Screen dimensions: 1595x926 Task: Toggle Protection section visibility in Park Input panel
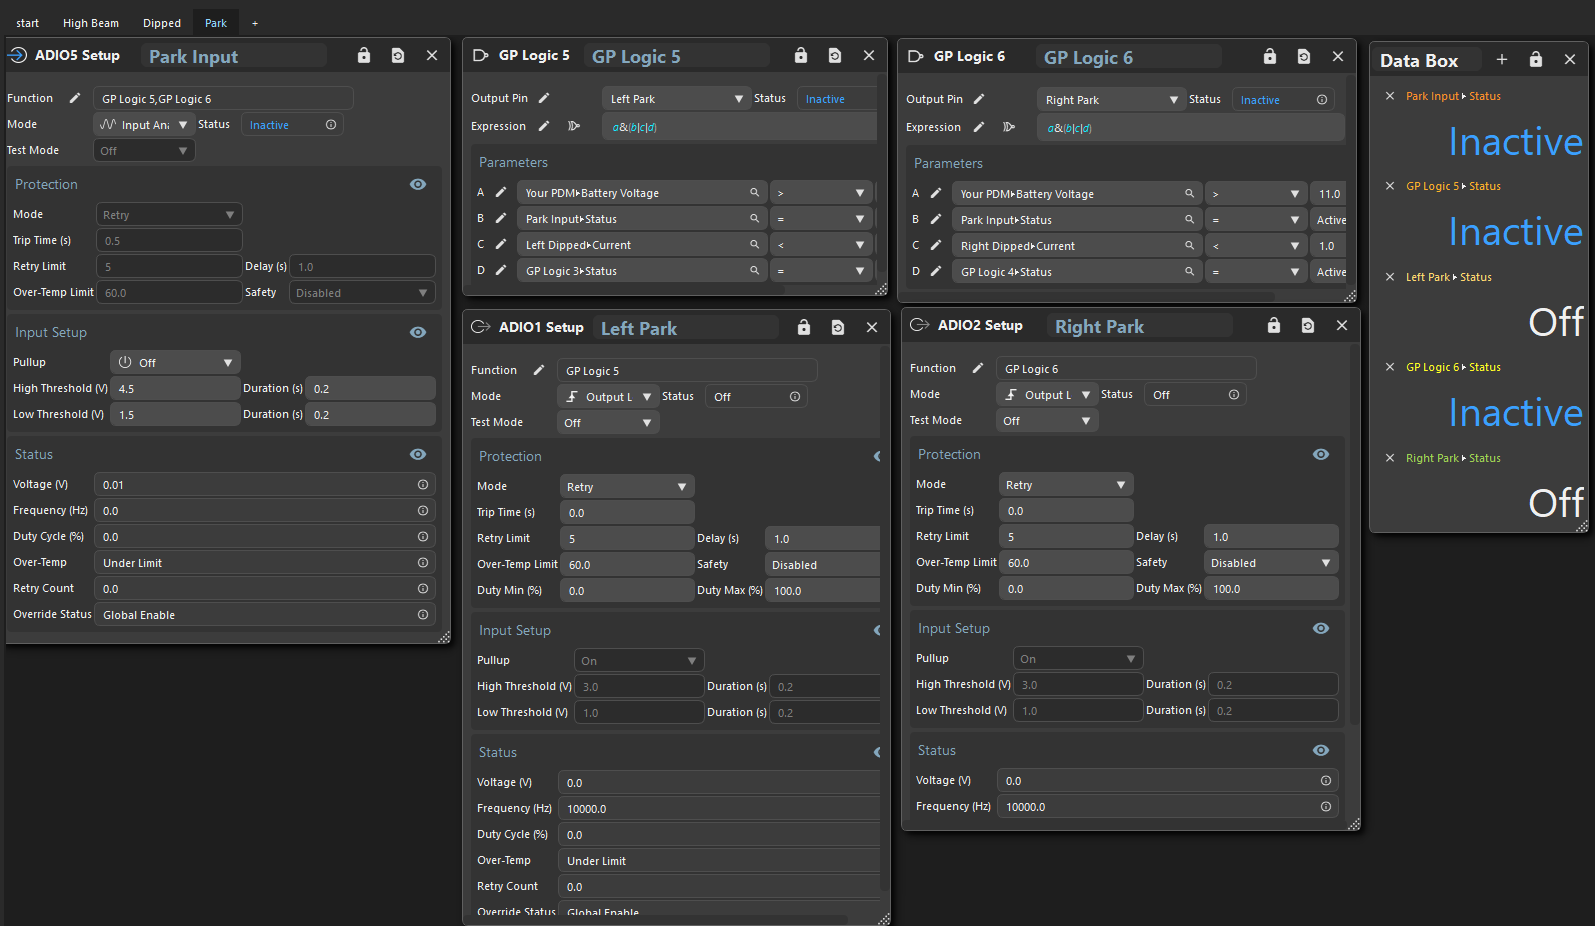(418, 184)
